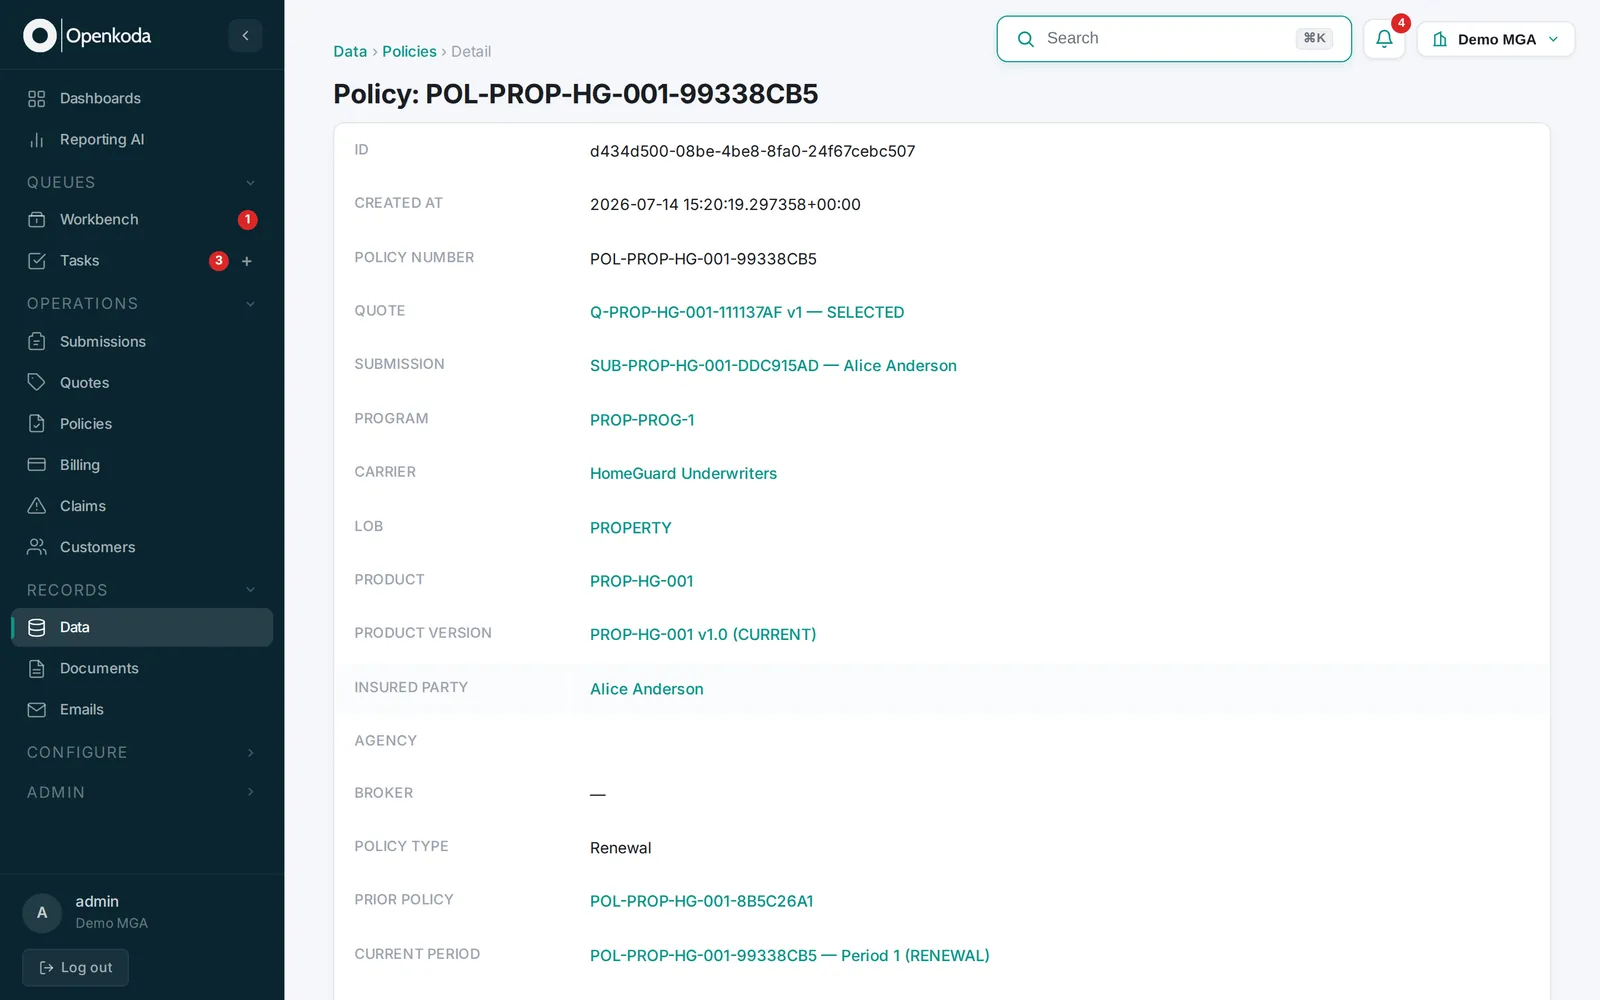Image resolution: width=1600 pixels, height=1000 pixels.
Task: Open the PROP-PROG-1 program link
Action: pos(642,420)
